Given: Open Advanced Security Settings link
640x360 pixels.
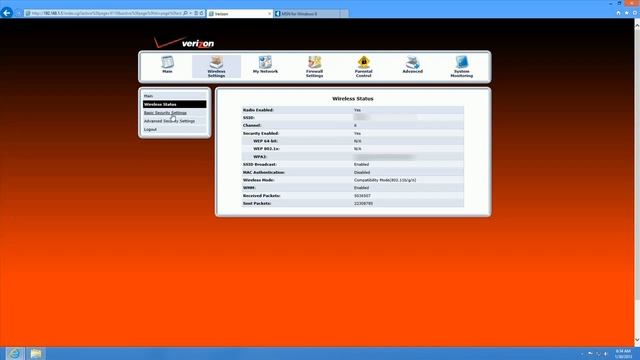Looking at the screenshot, I should (x=169, y=121).
